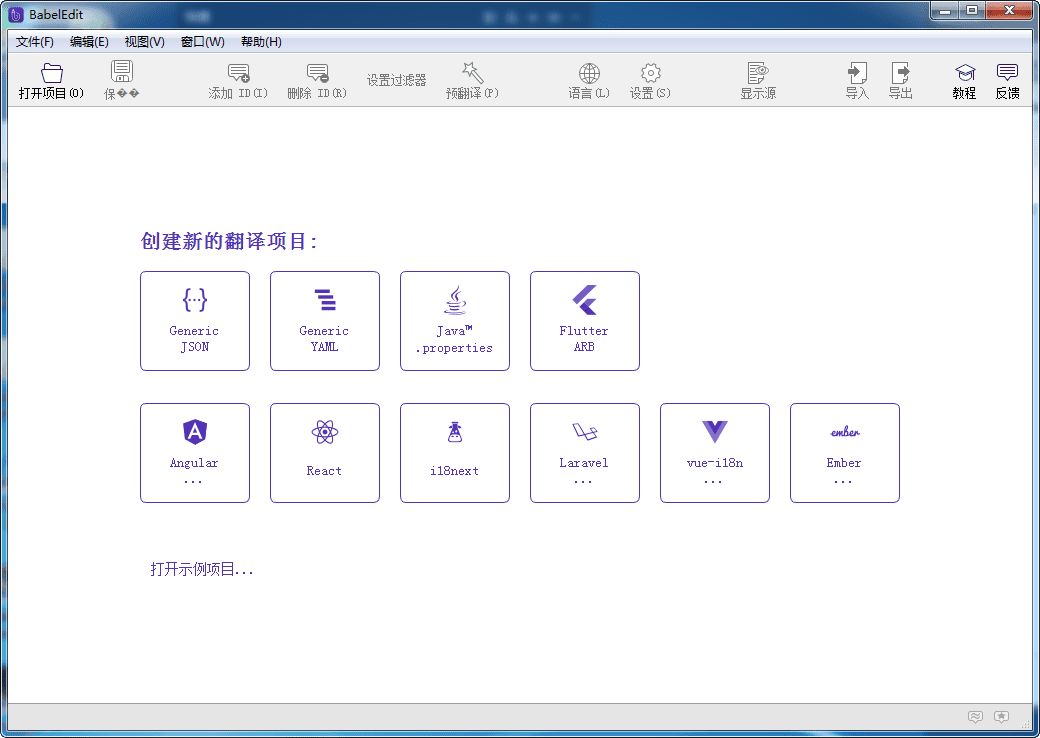Screen dimensions: 1040x738
Task: Open the 窗口(W) menu
Action: tap(202, 42)
